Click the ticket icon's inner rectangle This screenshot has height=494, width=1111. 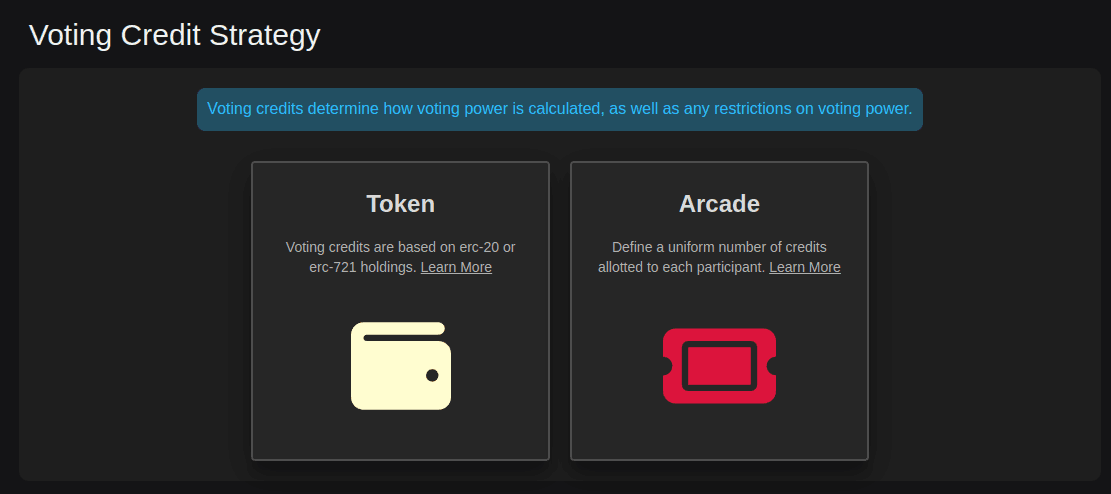coord(719,366)
